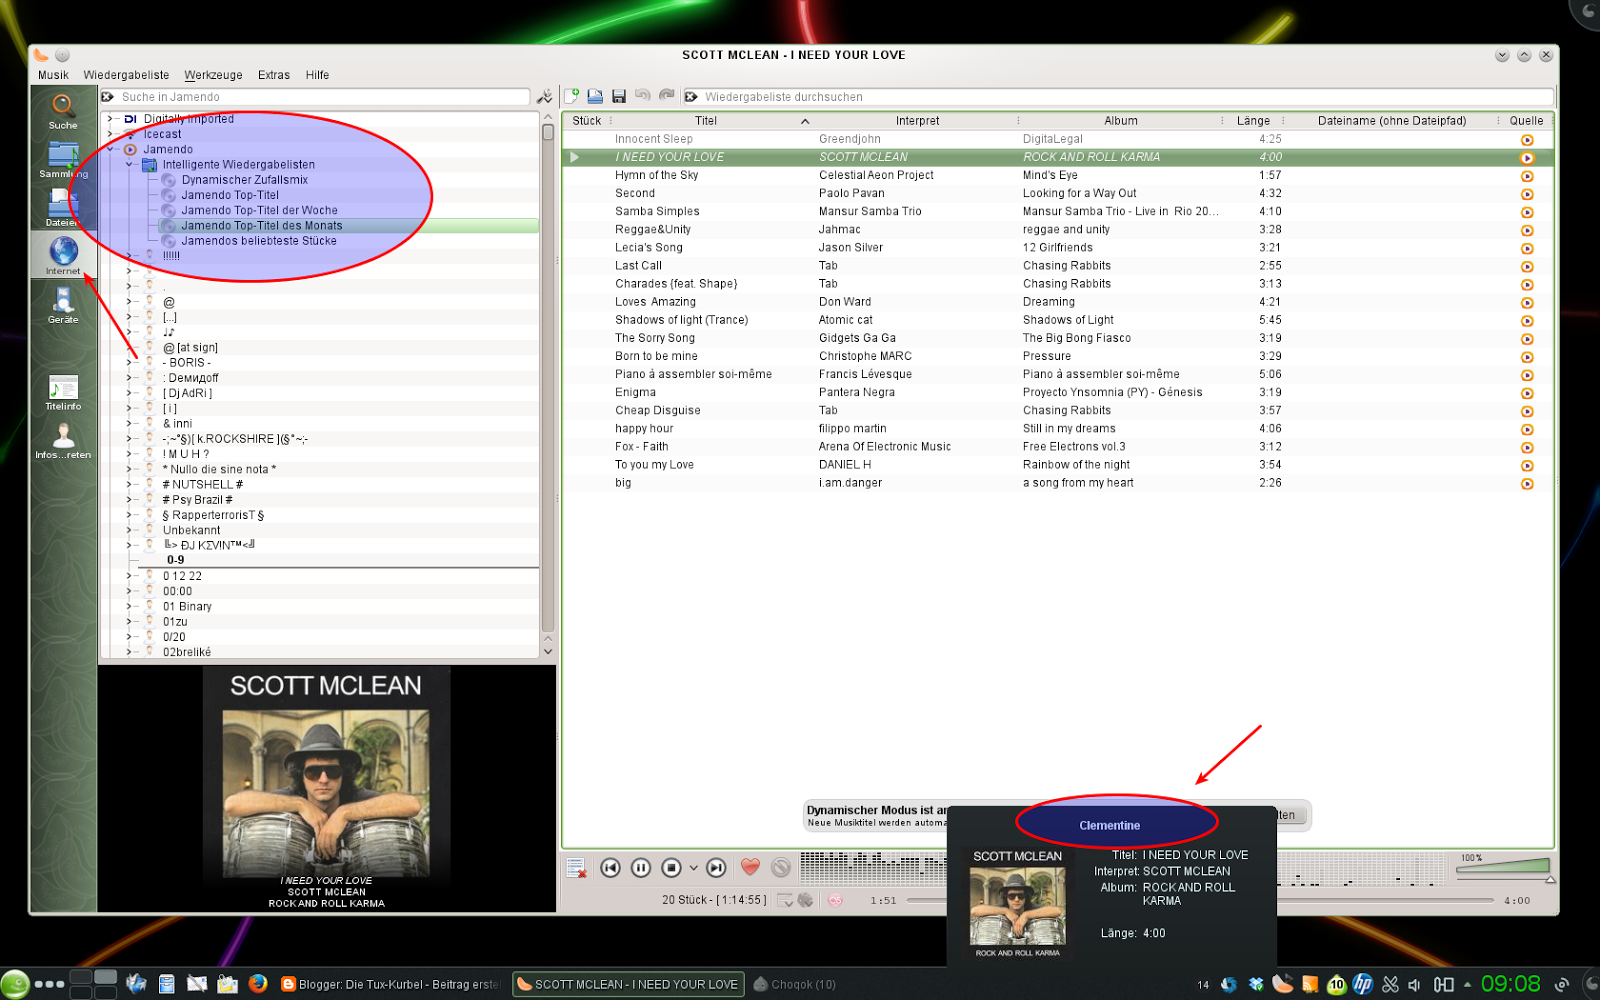Sort playlist by the Album column header

point(1120,121)
